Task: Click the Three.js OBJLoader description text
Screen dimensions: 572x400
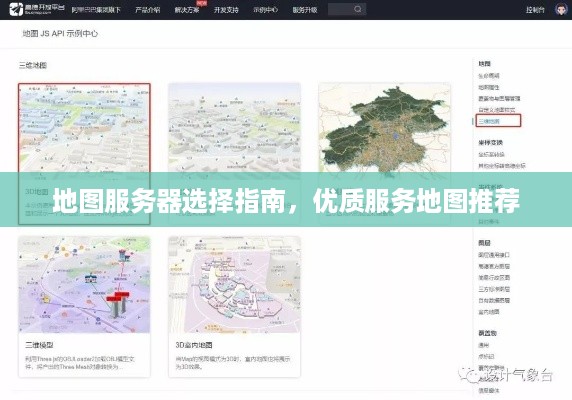Action: tap(80, 363)
